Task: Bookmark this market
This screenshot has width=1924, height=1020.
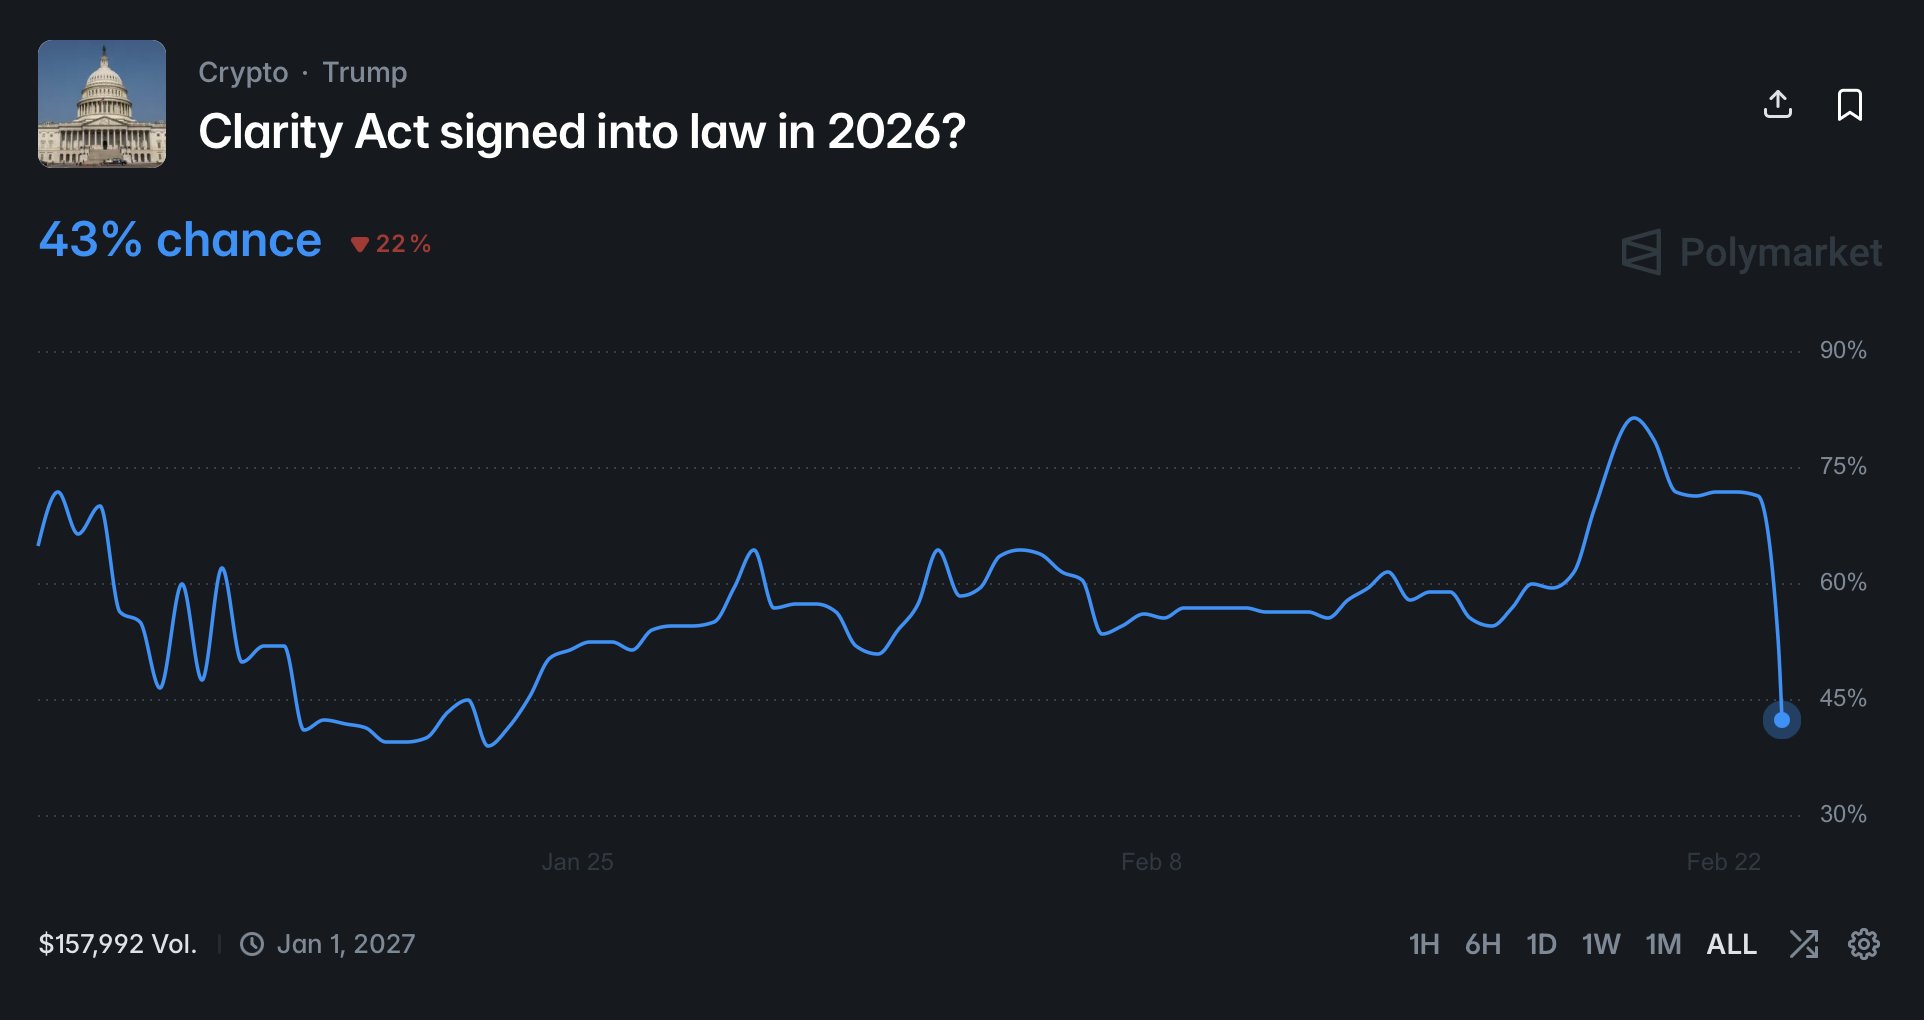Action: coord(1851,105)
